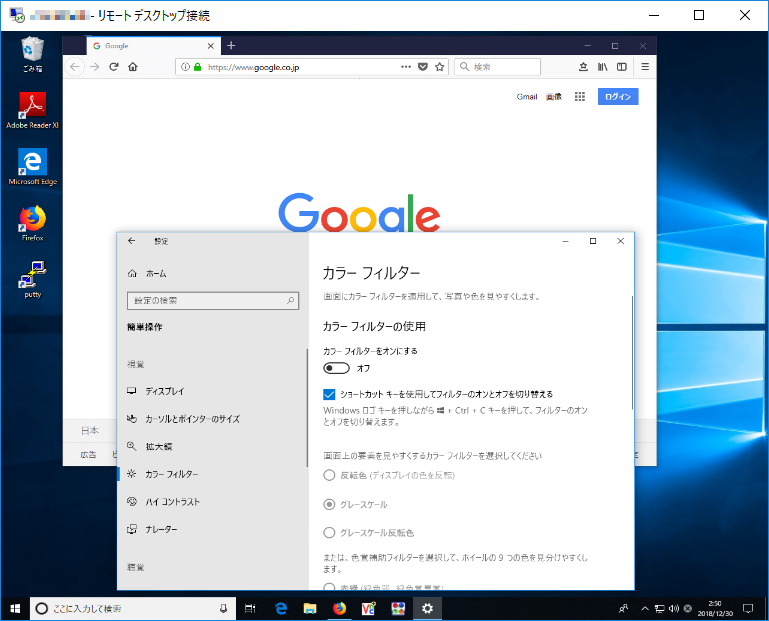Reload the Google page in Firefox
The width and height of the screenshot is (769, 621).
coord(114,67)
